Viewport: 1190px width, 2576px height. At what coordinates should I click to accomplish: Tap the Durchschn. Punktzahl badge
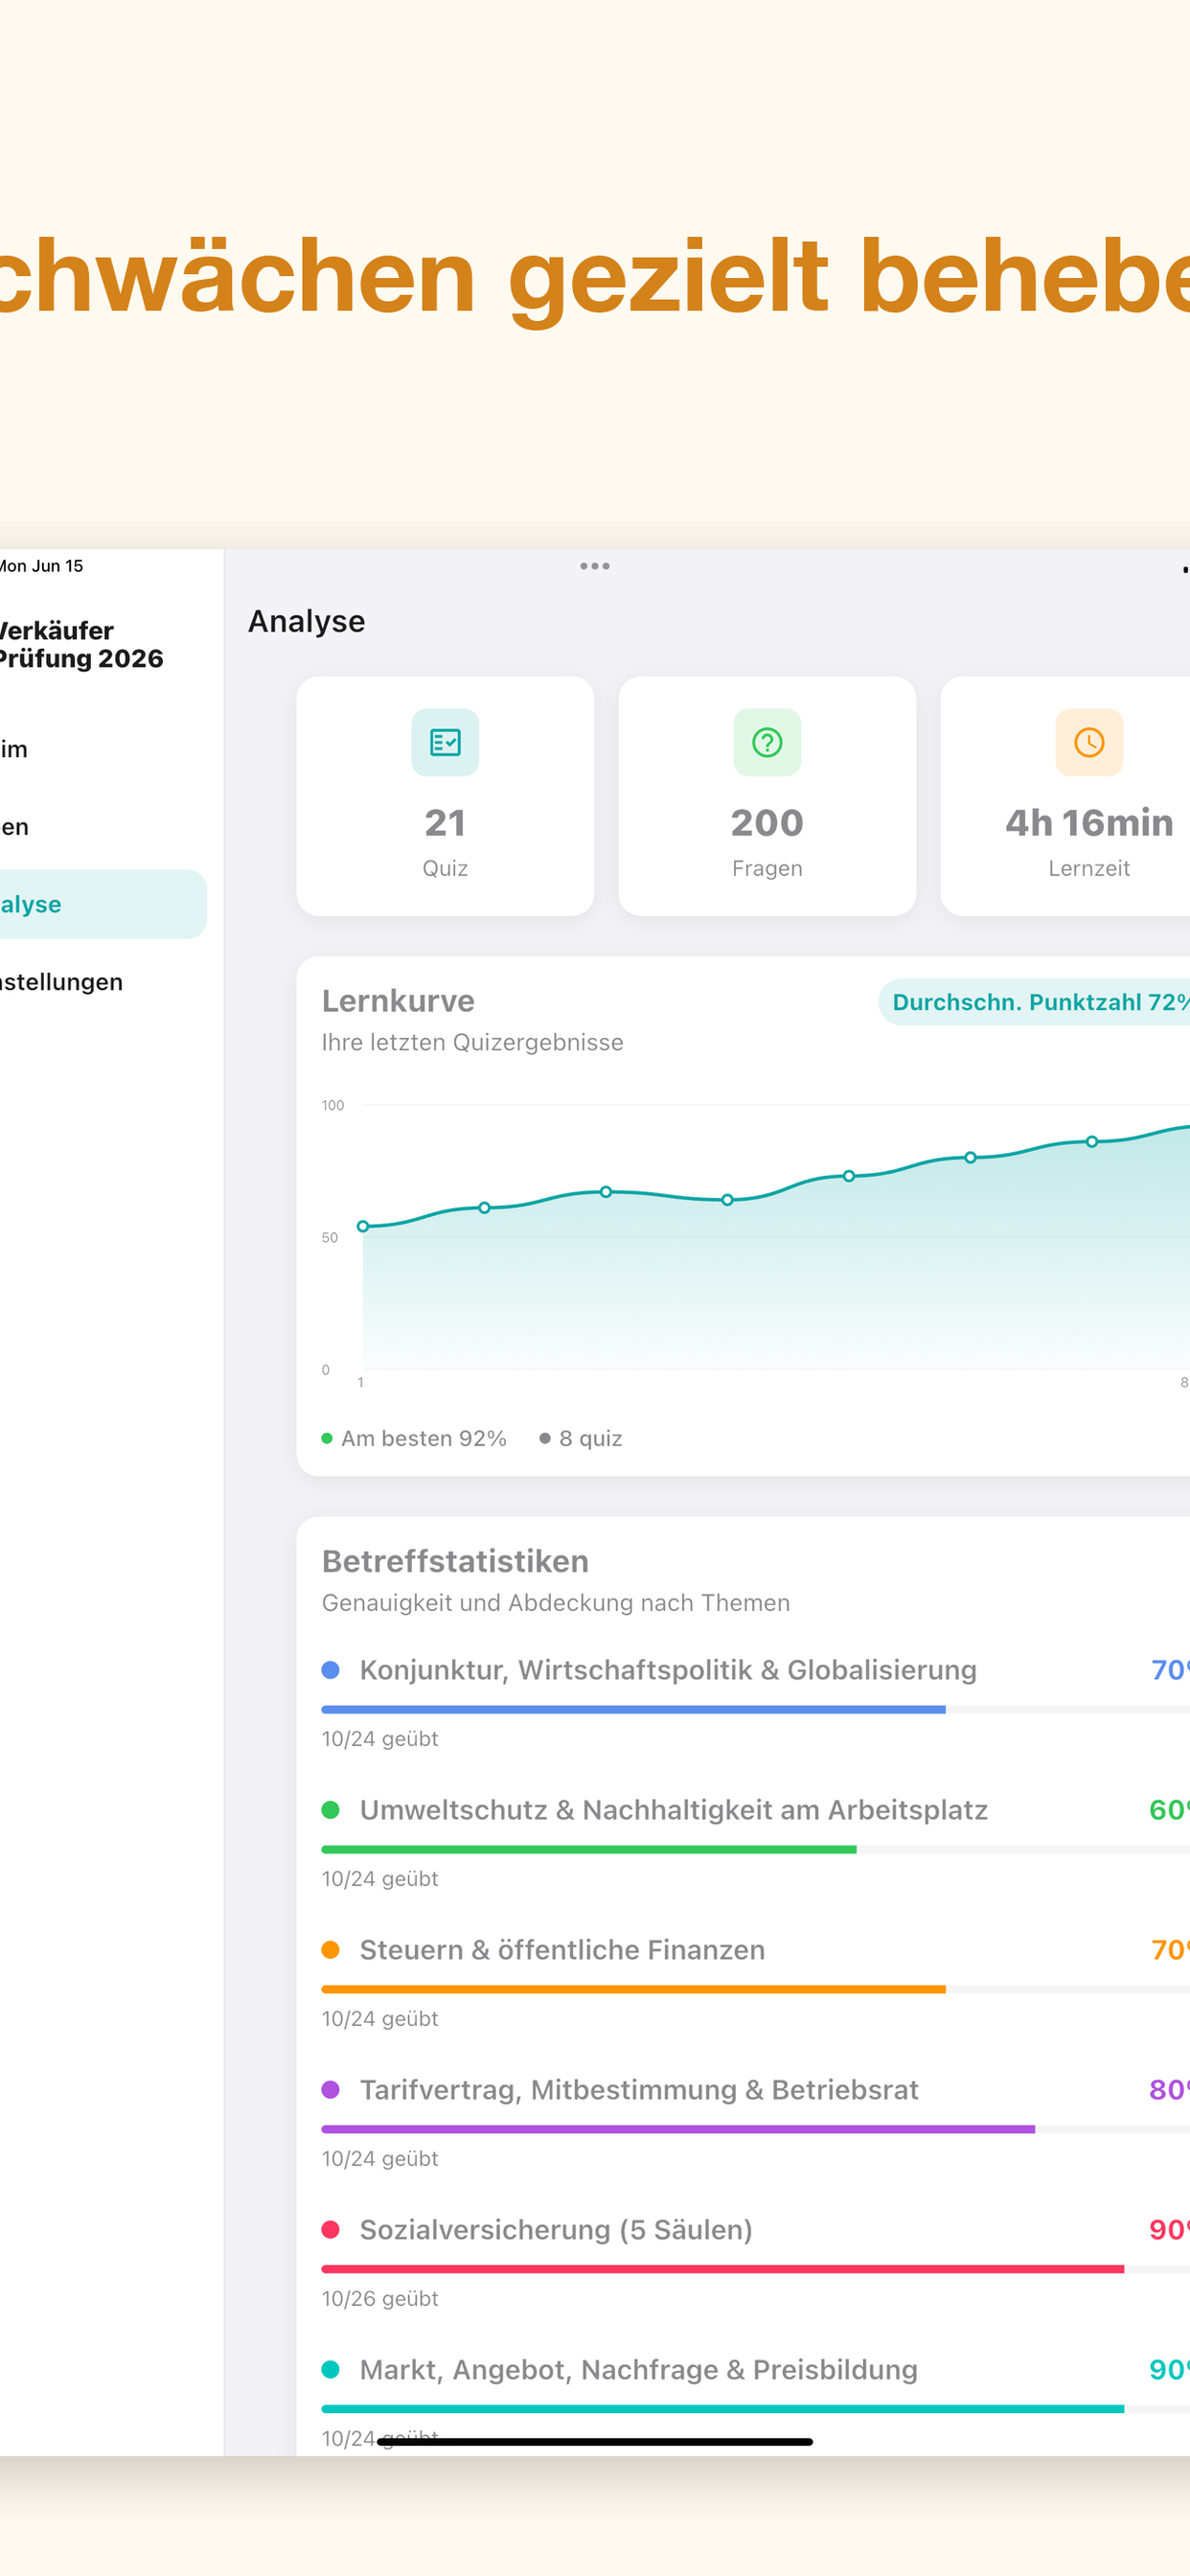click(x=1035, y=1002)
